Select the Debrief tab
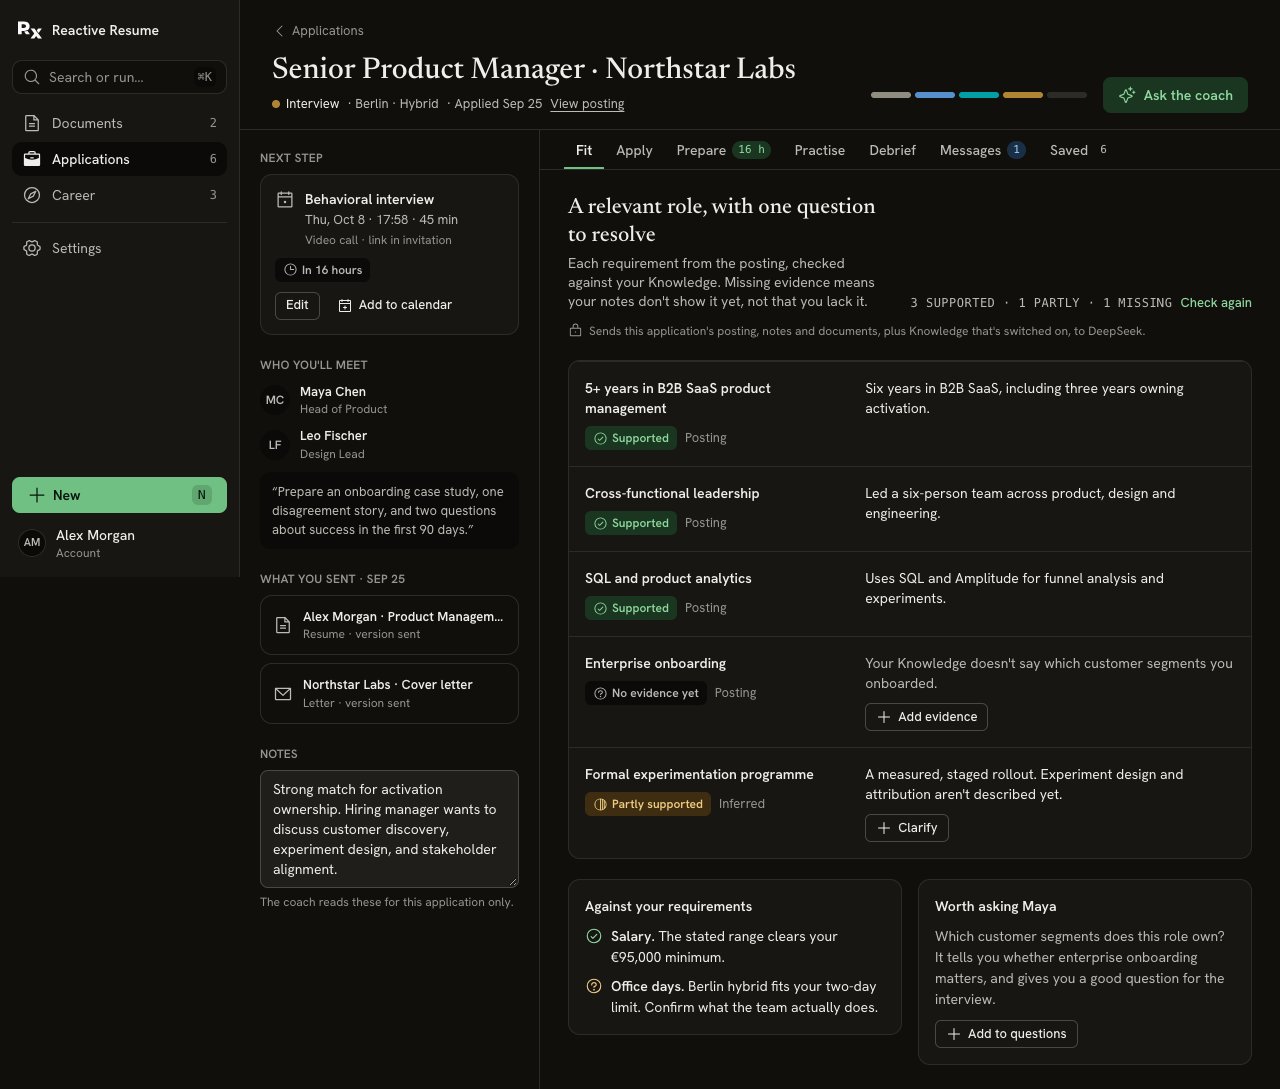This screenshot has height=1089, width=1280. pos(892,150)
